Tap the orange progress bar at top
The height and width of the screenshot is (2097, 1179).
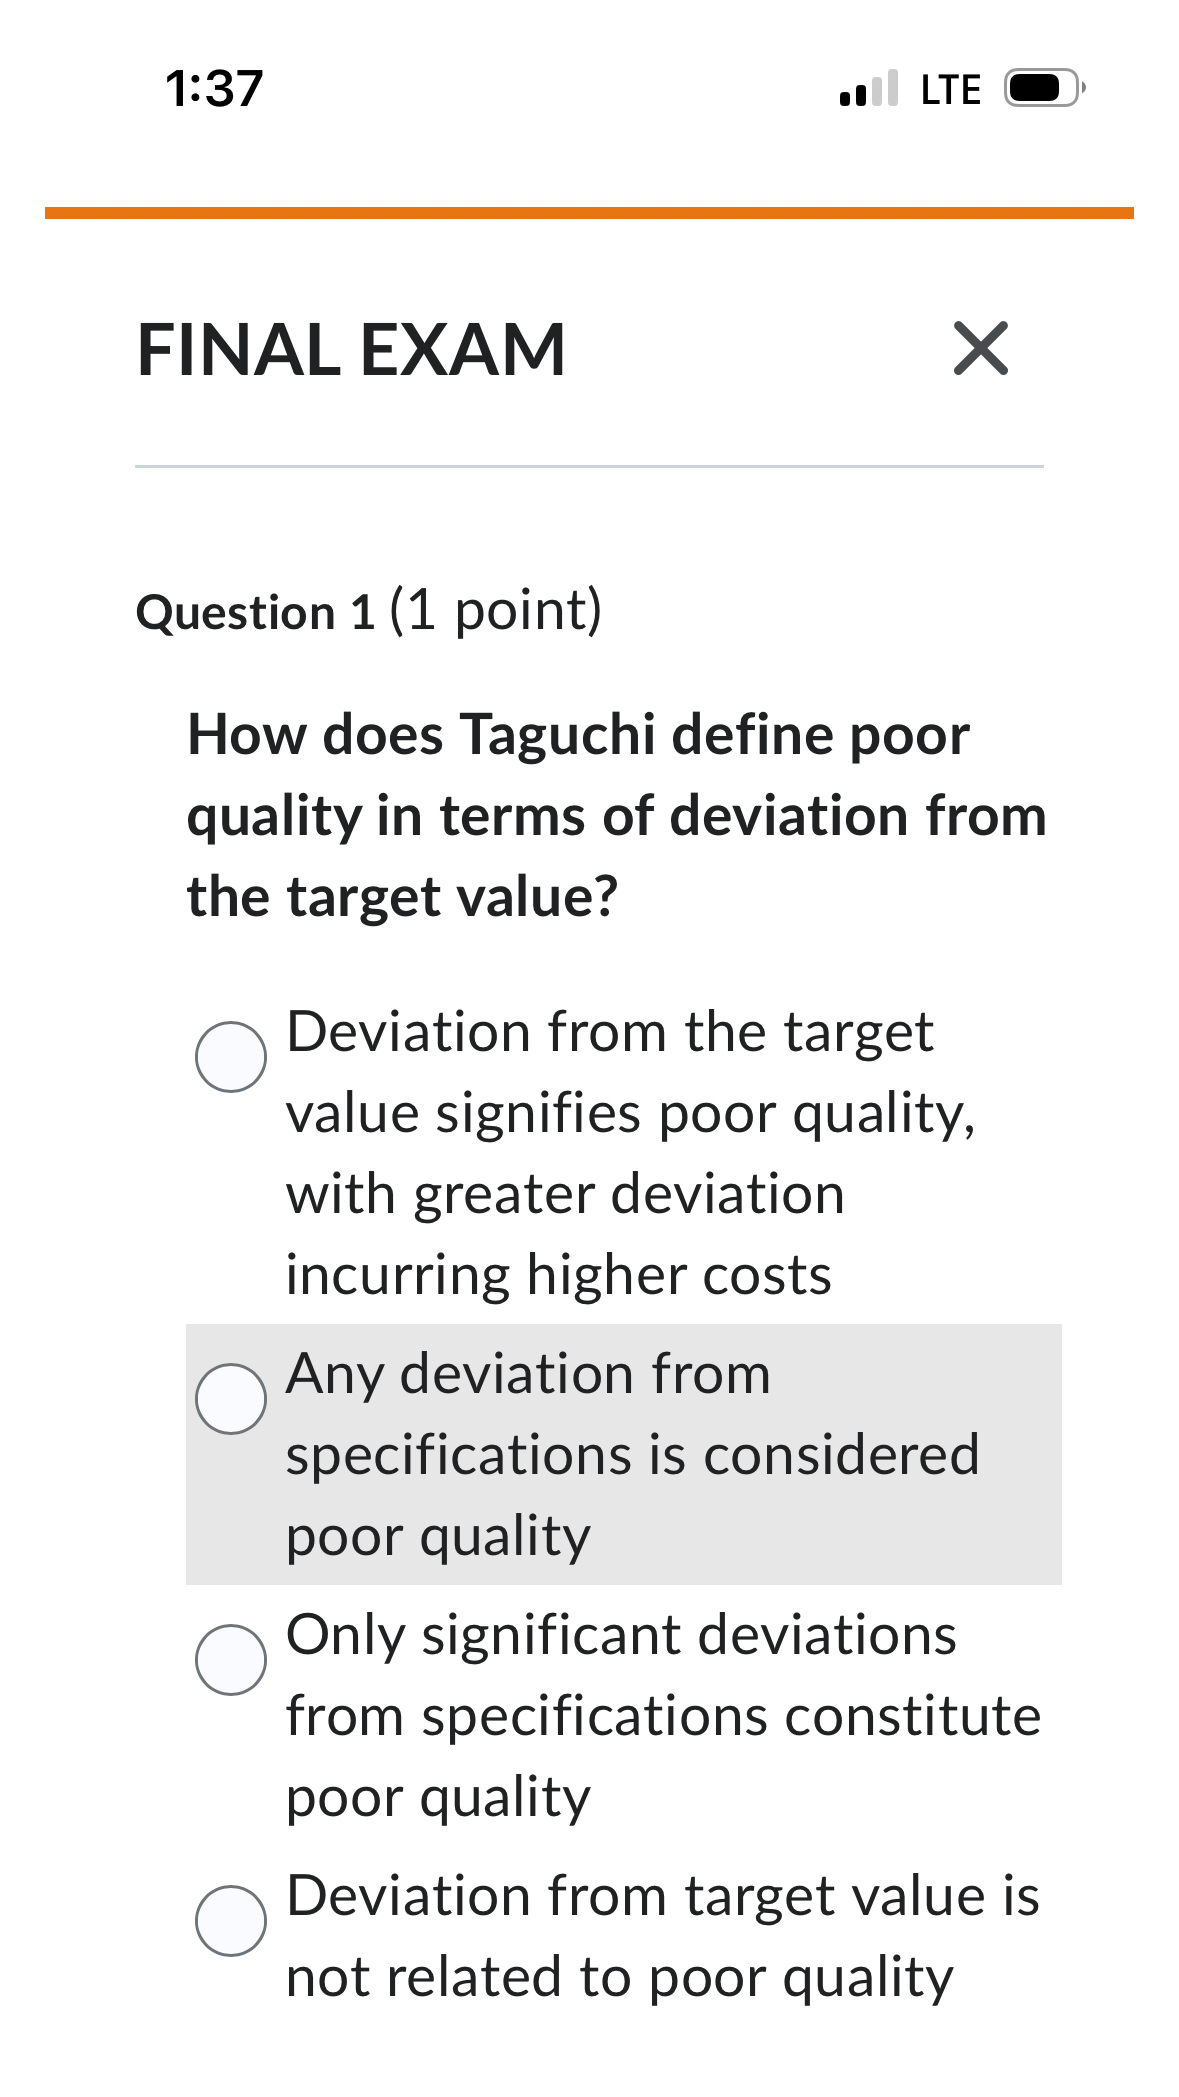pyautogui.click(x=589, y=211)
